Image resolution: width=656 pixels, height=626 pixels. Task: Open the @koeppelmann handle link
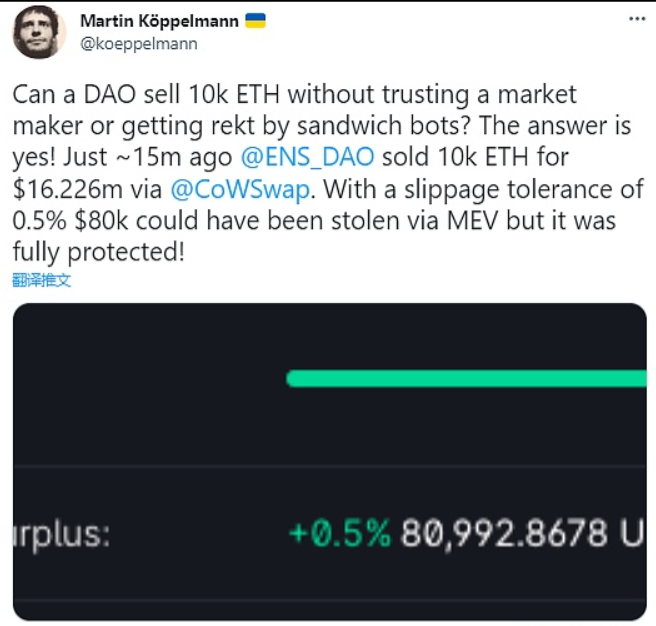138,43
